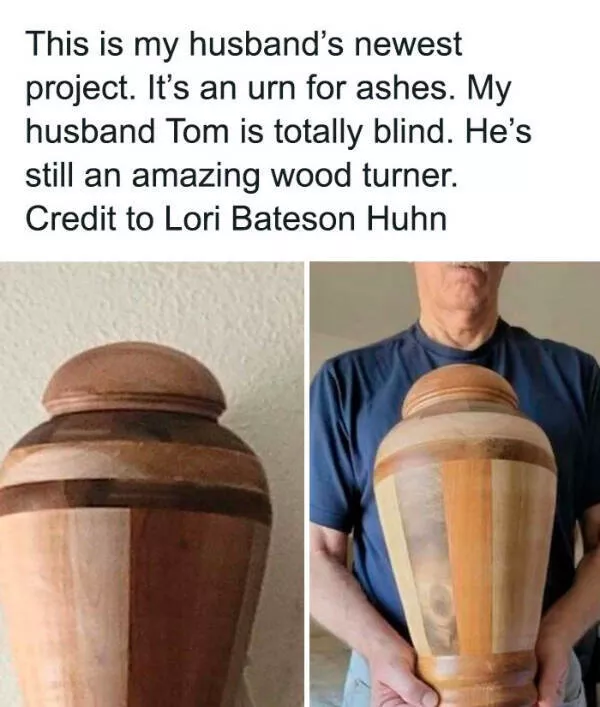
Task: Click the white divider between the two photos
Action: (x=307, y=484)
